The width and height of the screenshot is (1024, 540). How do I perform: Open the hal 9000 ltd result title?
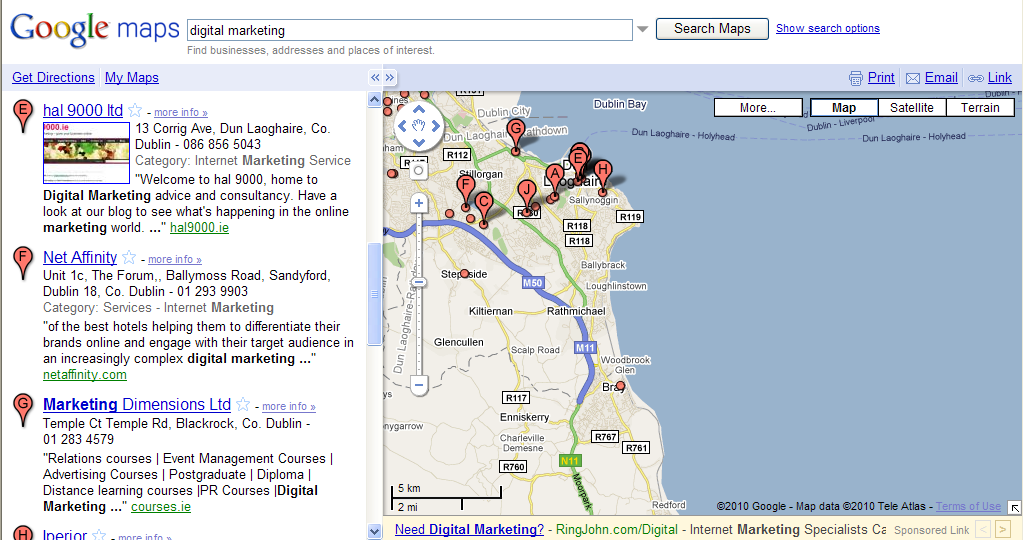pos(83,110)
